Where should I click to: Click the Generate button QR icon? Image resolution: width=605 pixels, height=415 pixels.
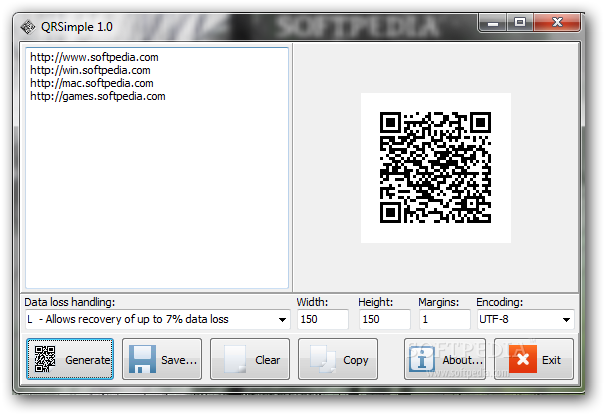tap(45, 359)
